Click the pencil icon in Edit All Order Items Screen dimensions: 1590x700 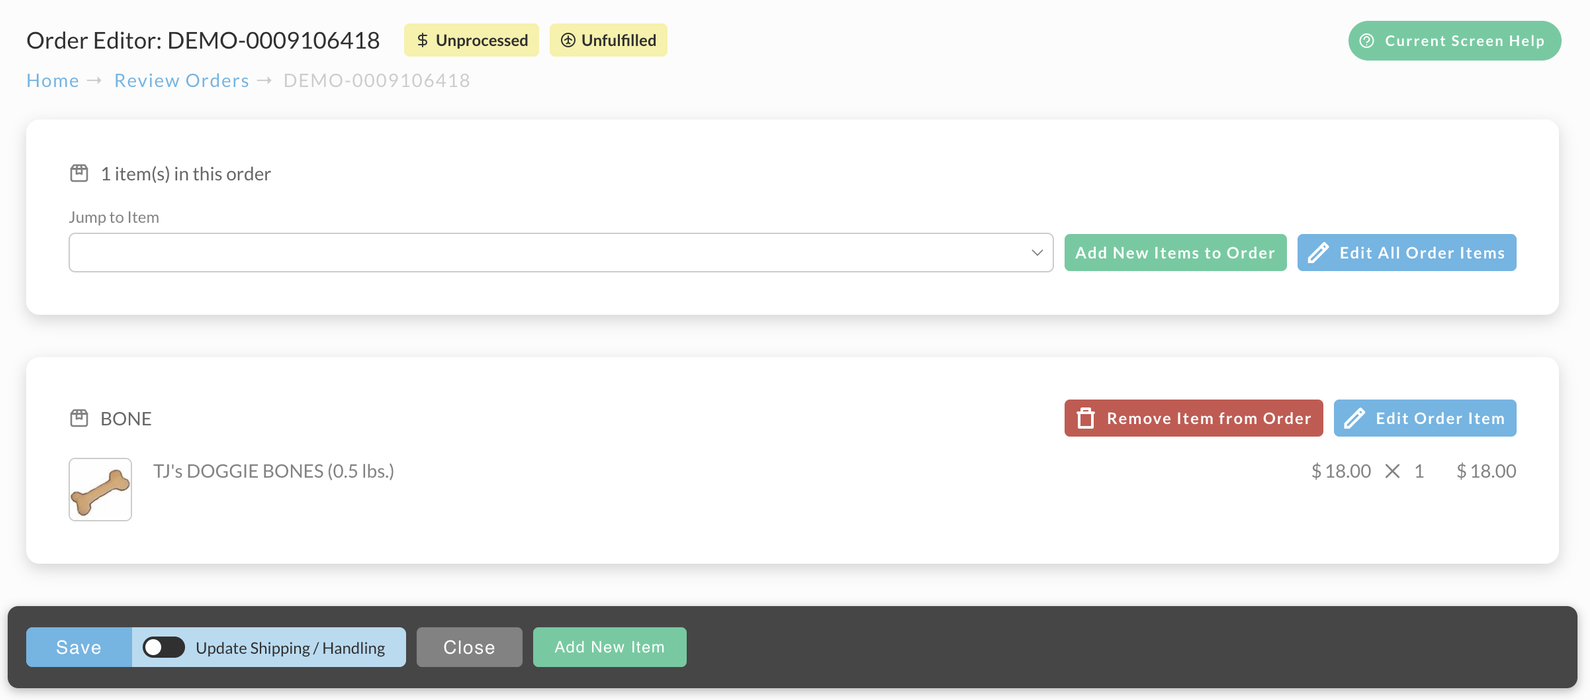click(x=1318, y=253)
